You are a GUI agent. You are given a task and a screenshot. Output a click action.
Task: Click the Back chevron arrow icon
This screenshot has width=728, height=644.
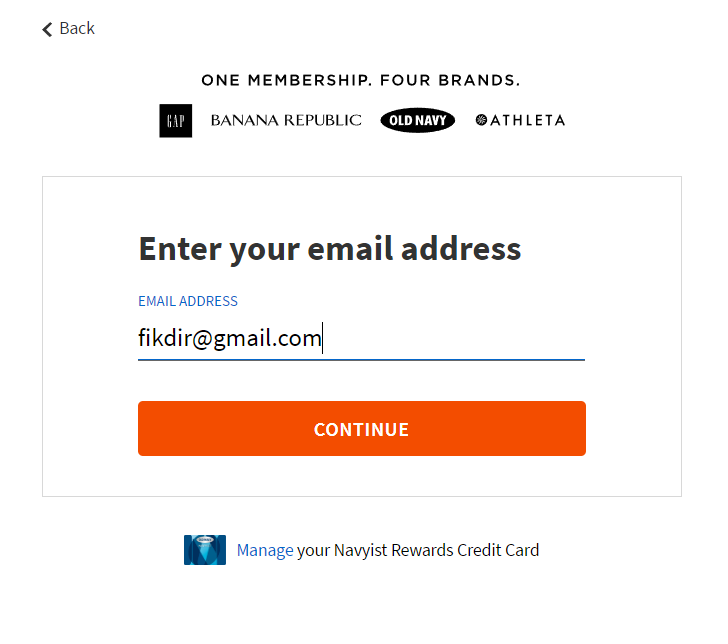tap(47, 30)
